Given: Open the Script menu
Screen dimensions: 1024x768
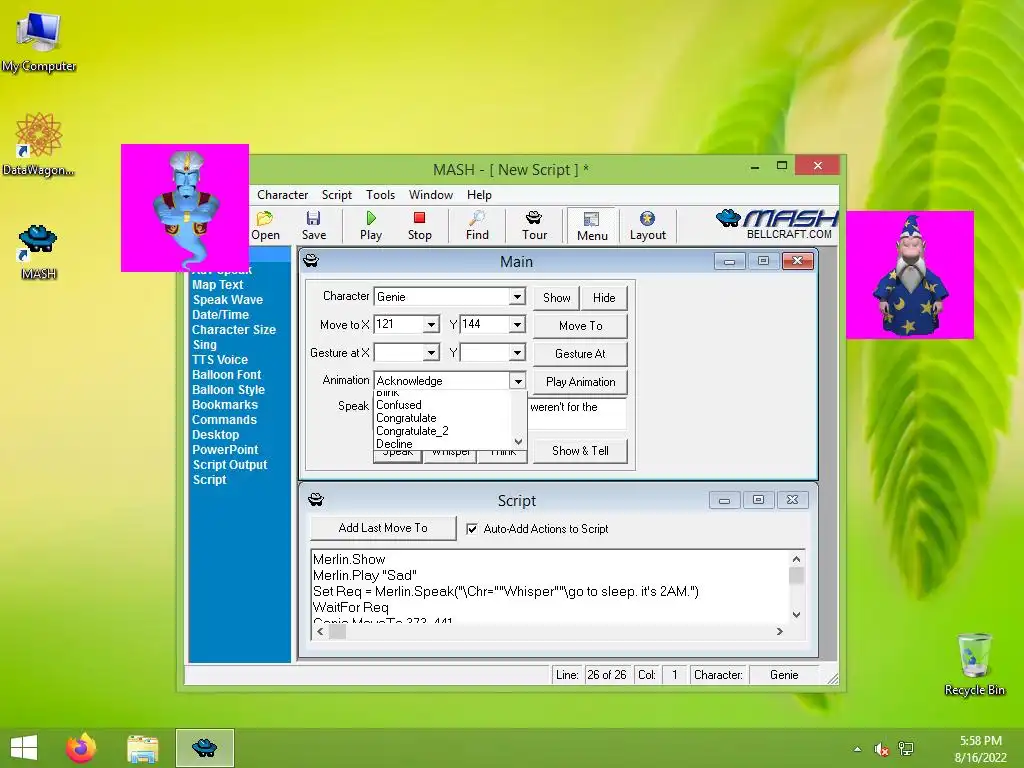Looking at the screenshot, I should 336,195.
